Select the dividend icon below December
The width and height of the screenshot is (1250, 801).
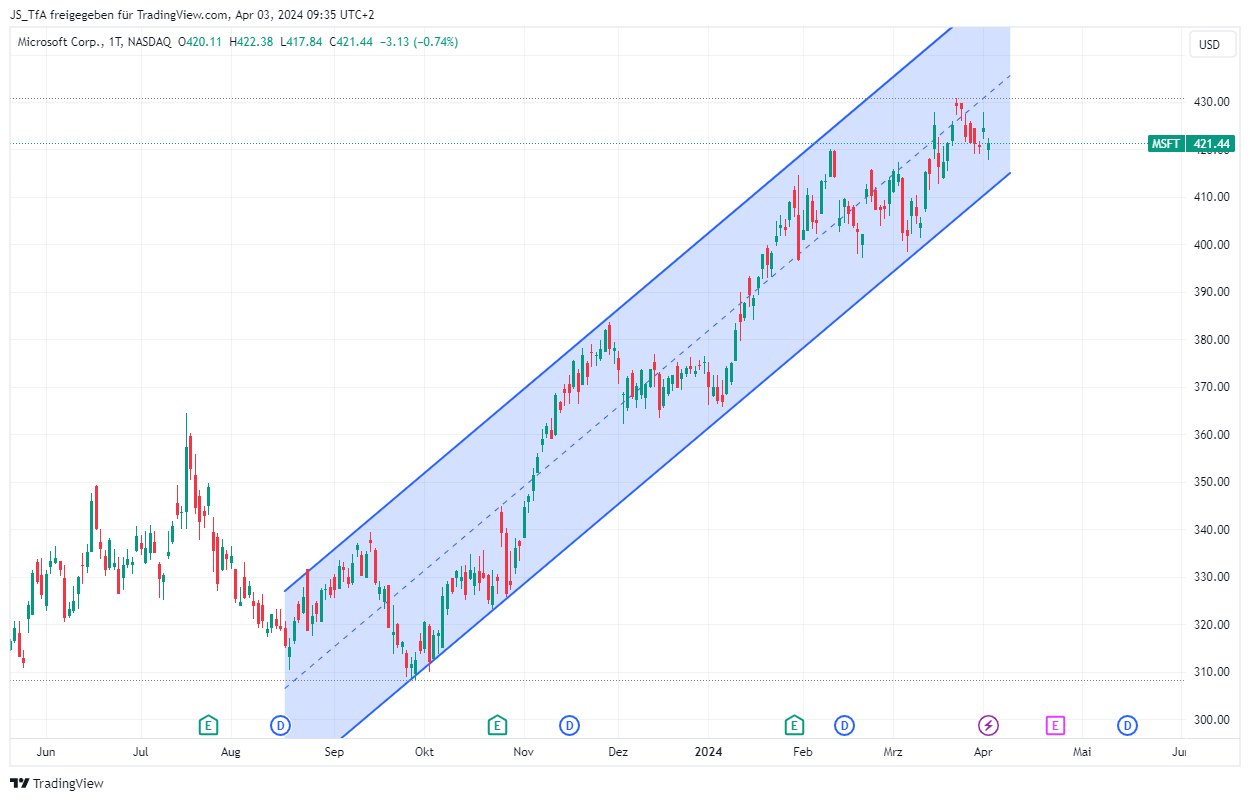pos(568,725)
